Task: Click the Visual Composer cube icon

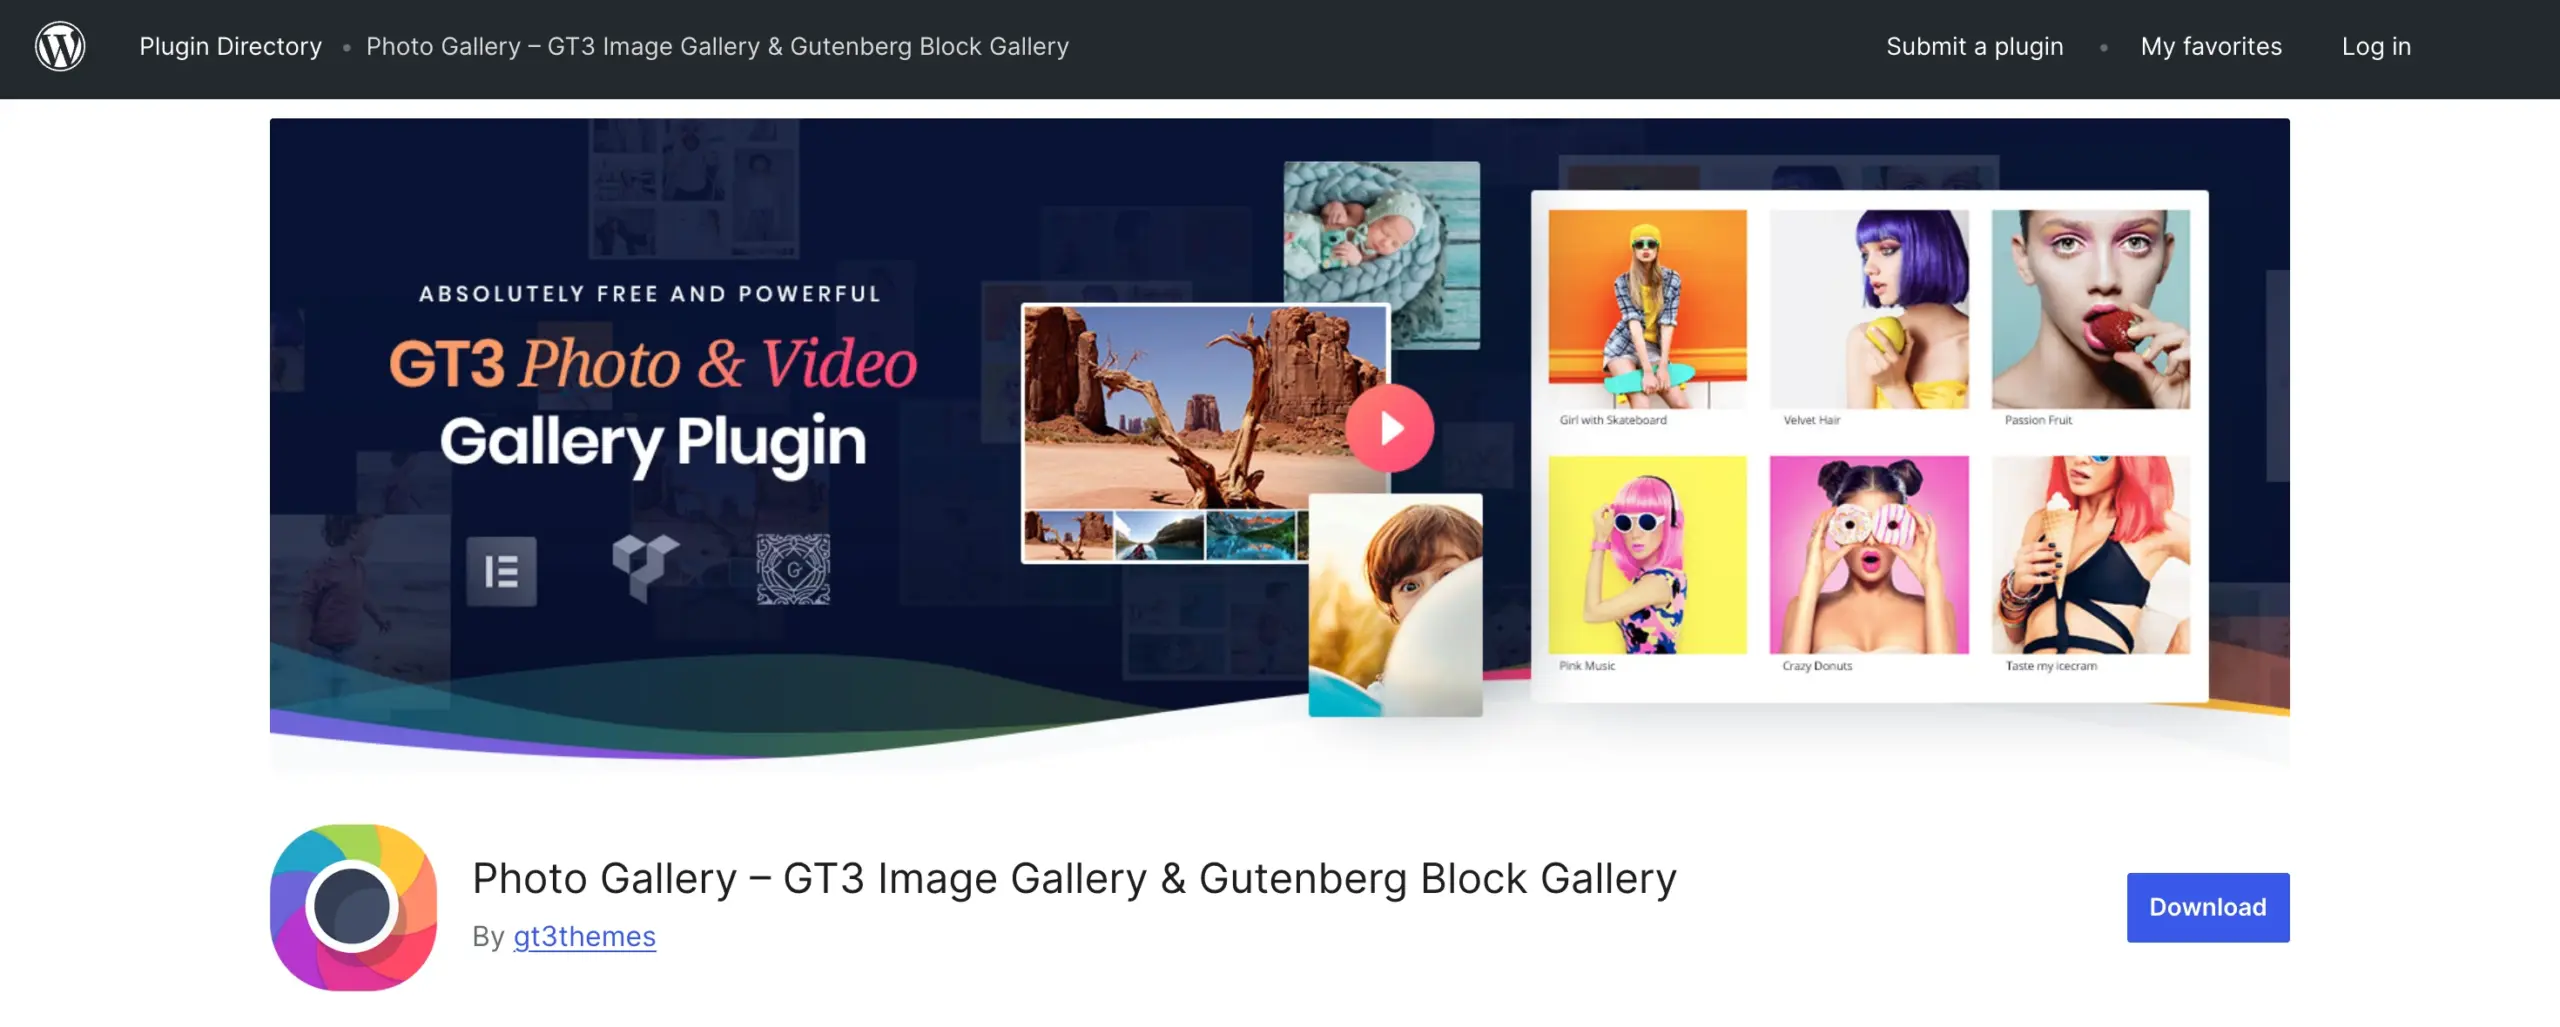Action: click(645, 567)
